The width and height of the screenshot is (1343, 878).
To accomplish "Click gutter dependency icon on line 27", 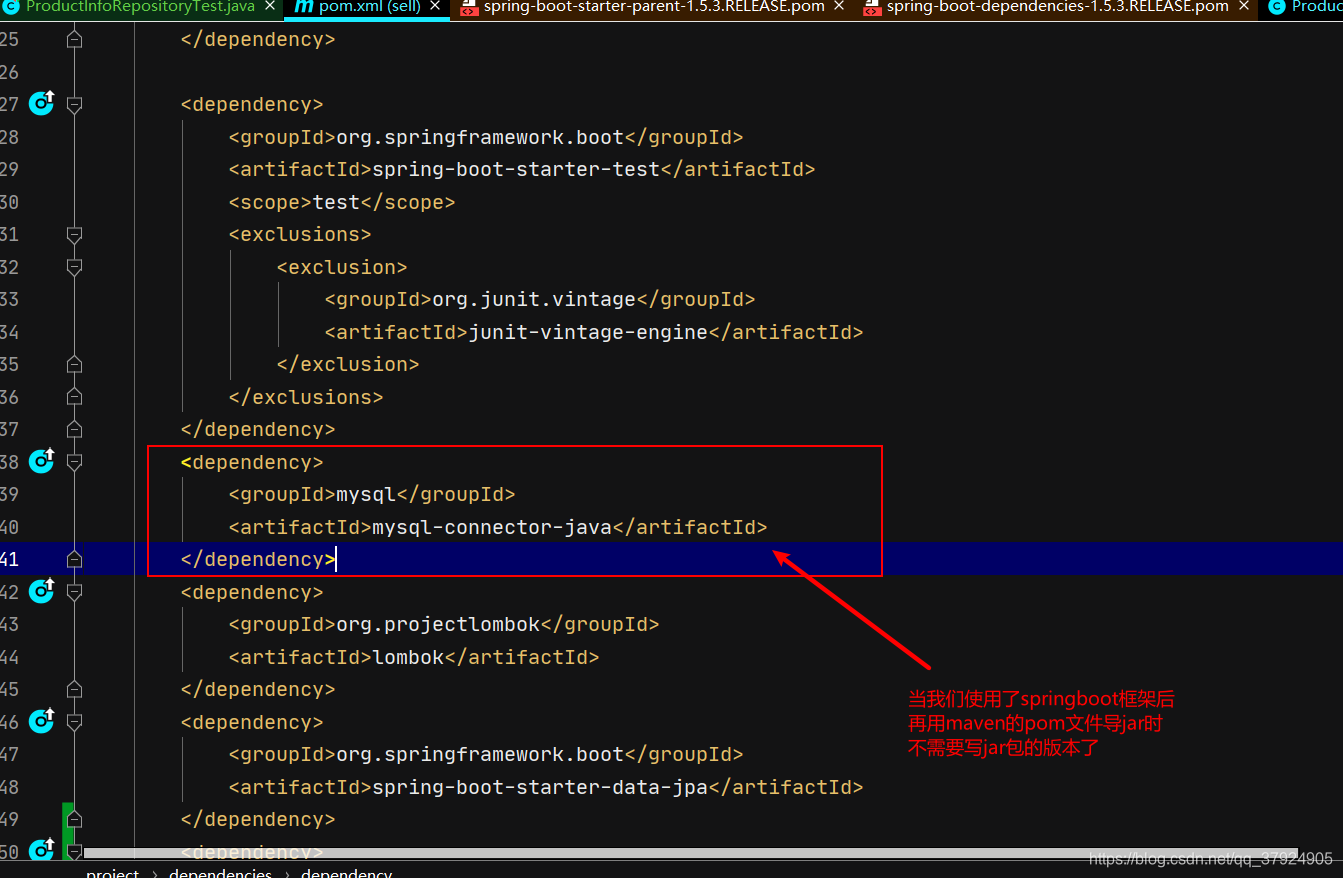I will [42, 103].
